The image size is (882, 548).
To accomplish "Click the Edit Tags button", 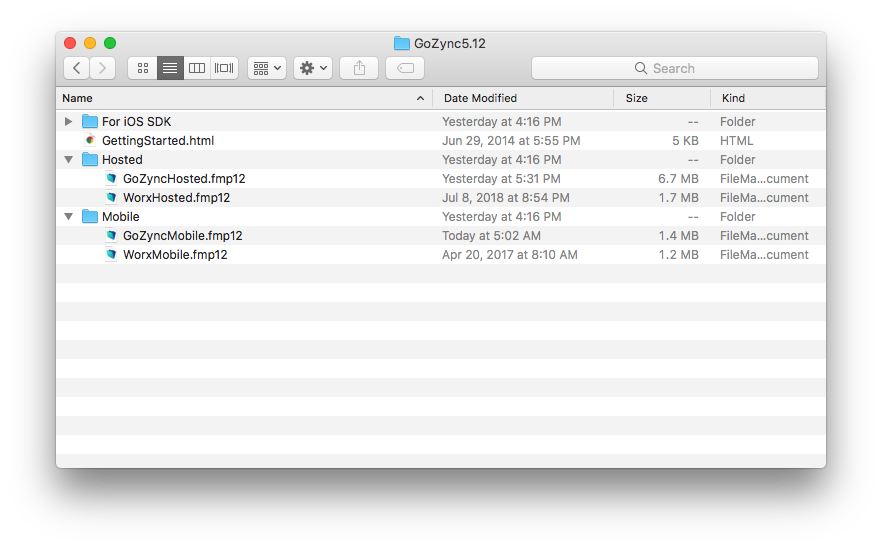I will [x=405, y=68].
